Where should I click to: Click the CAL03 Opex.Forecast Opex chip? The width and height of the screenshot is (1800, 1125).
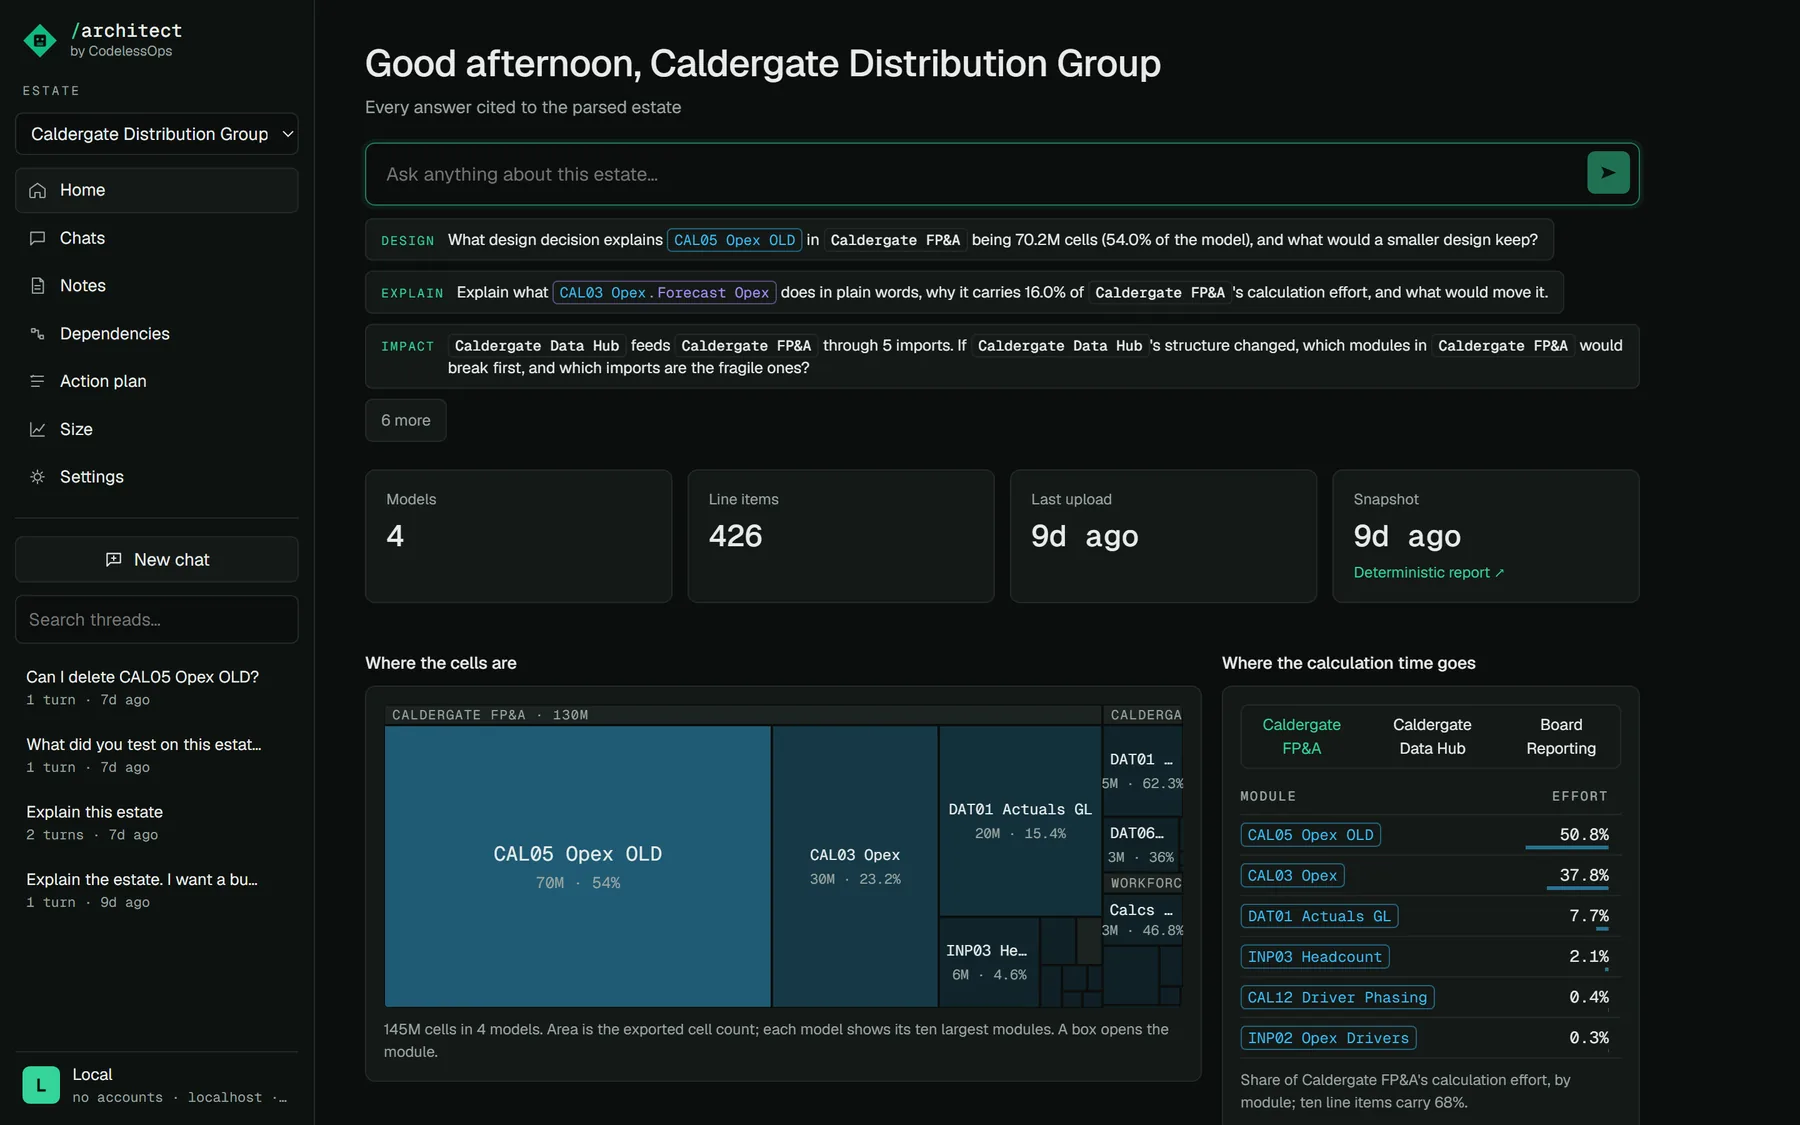(x=664, y=293)
